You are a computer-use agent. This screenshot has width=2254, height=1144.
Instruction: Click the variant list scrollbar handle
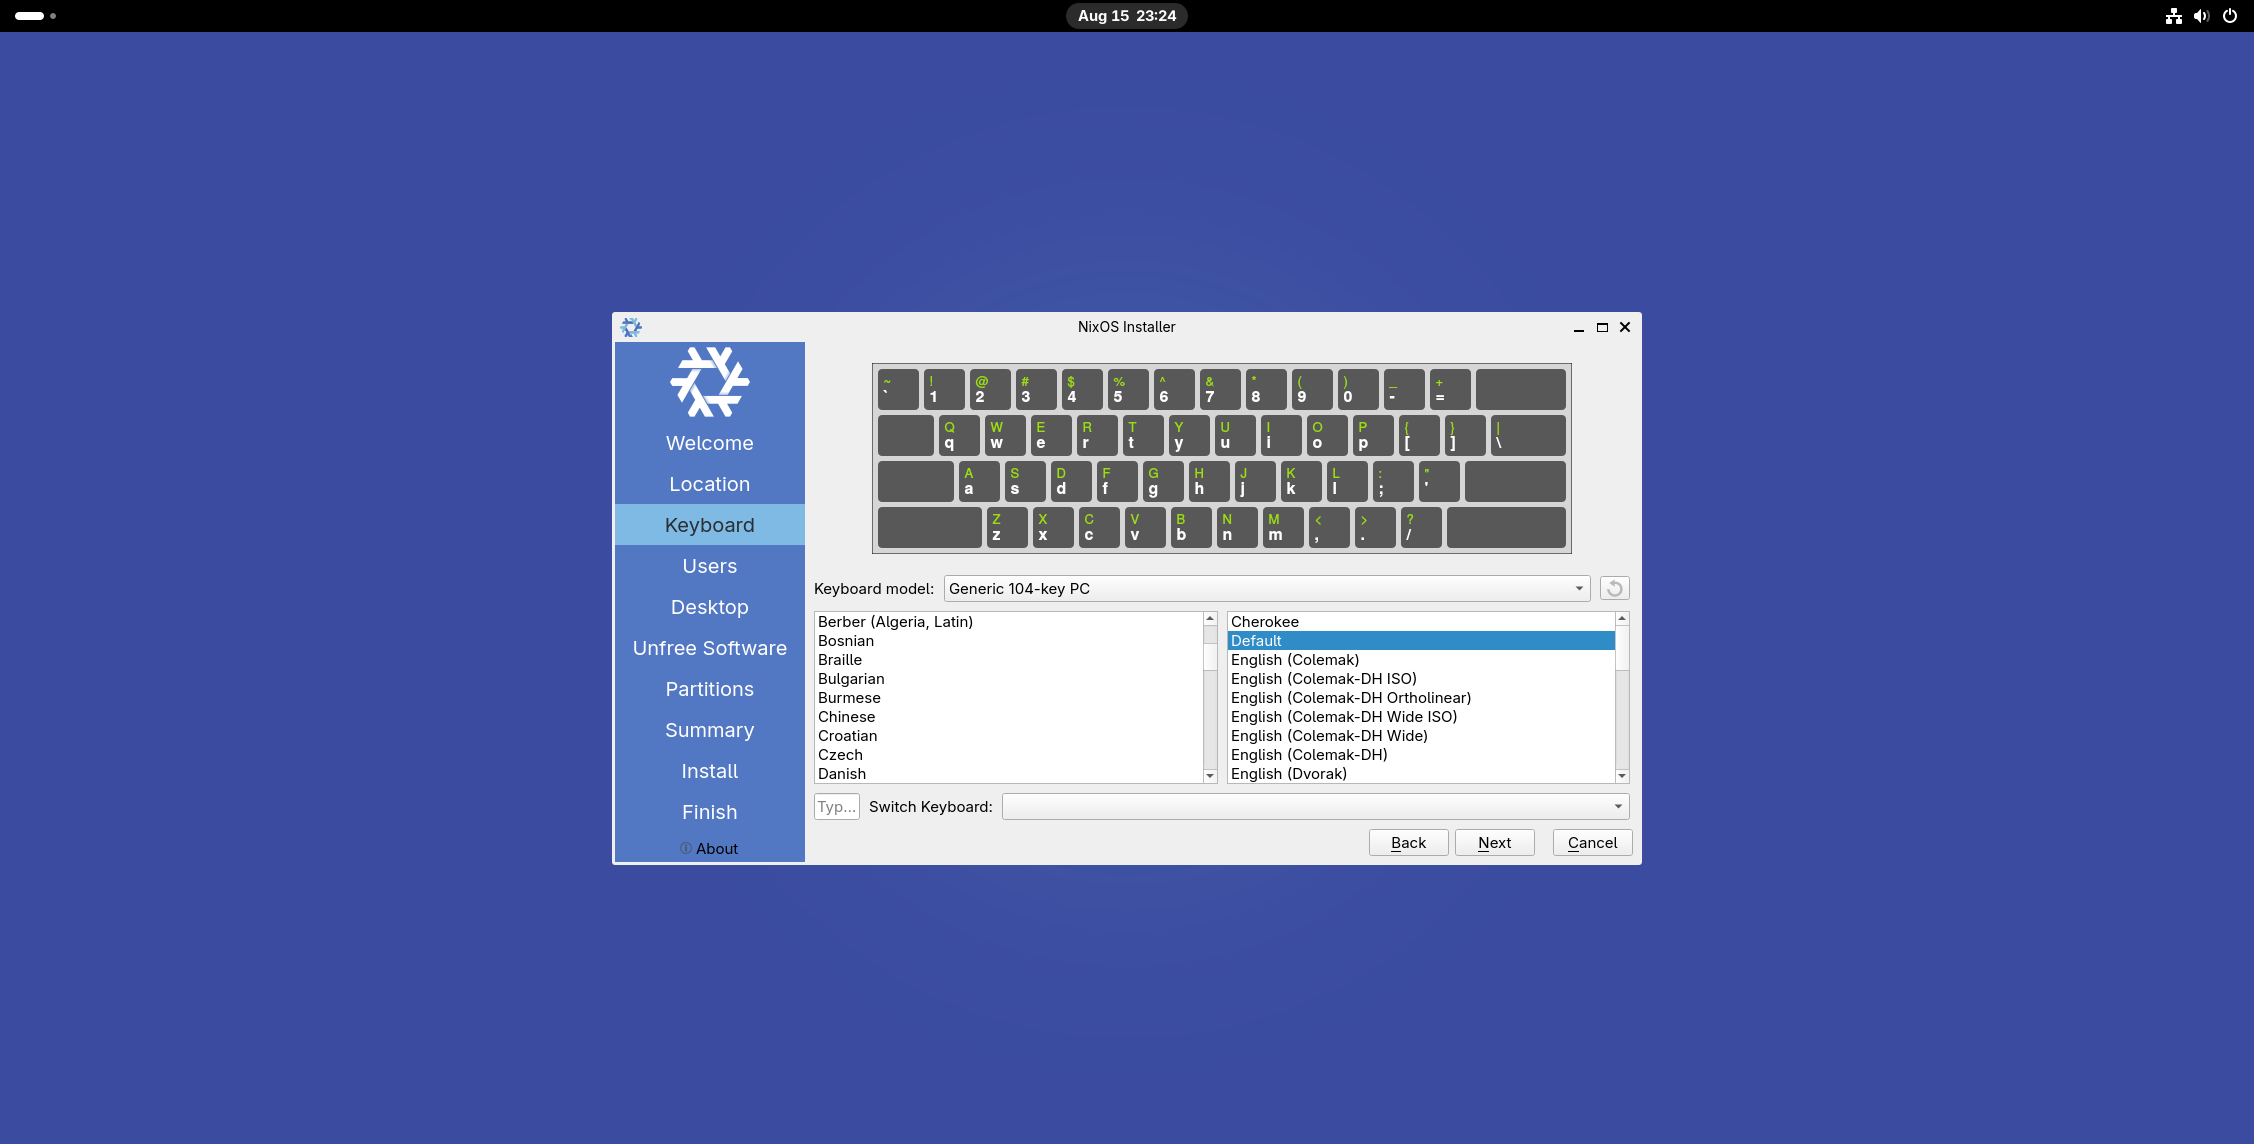pos(1622,648)
